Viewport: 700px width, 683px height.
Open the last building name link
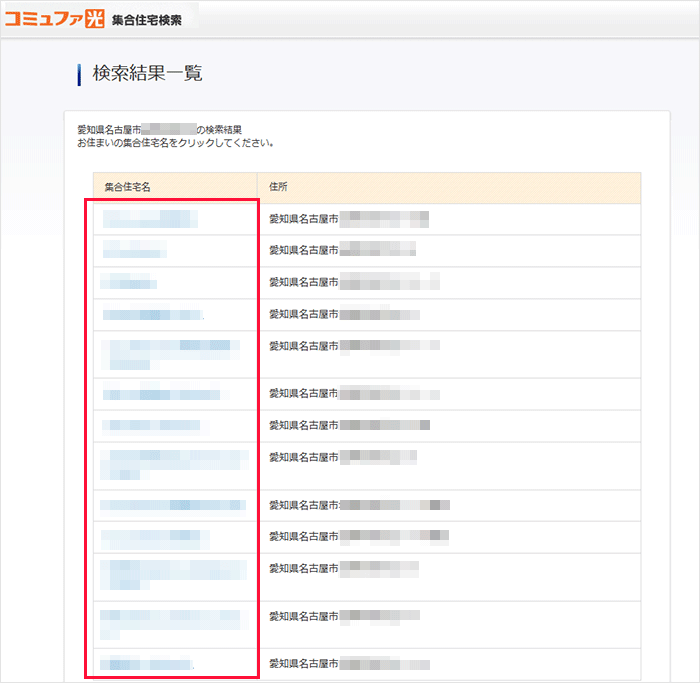click(148, 664)
